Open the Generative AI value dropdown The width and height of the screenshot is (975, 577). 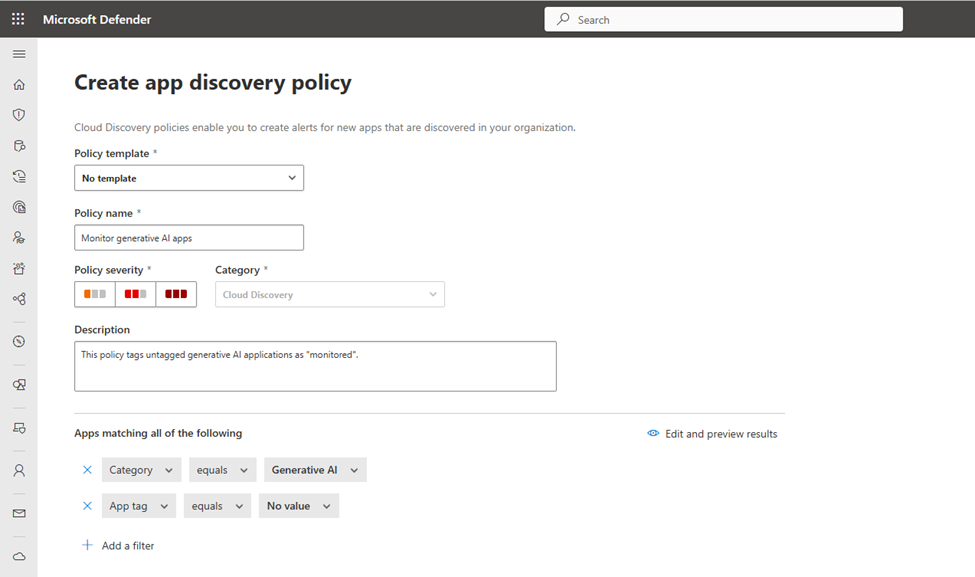pyautogui.click(x=315, y=470)
